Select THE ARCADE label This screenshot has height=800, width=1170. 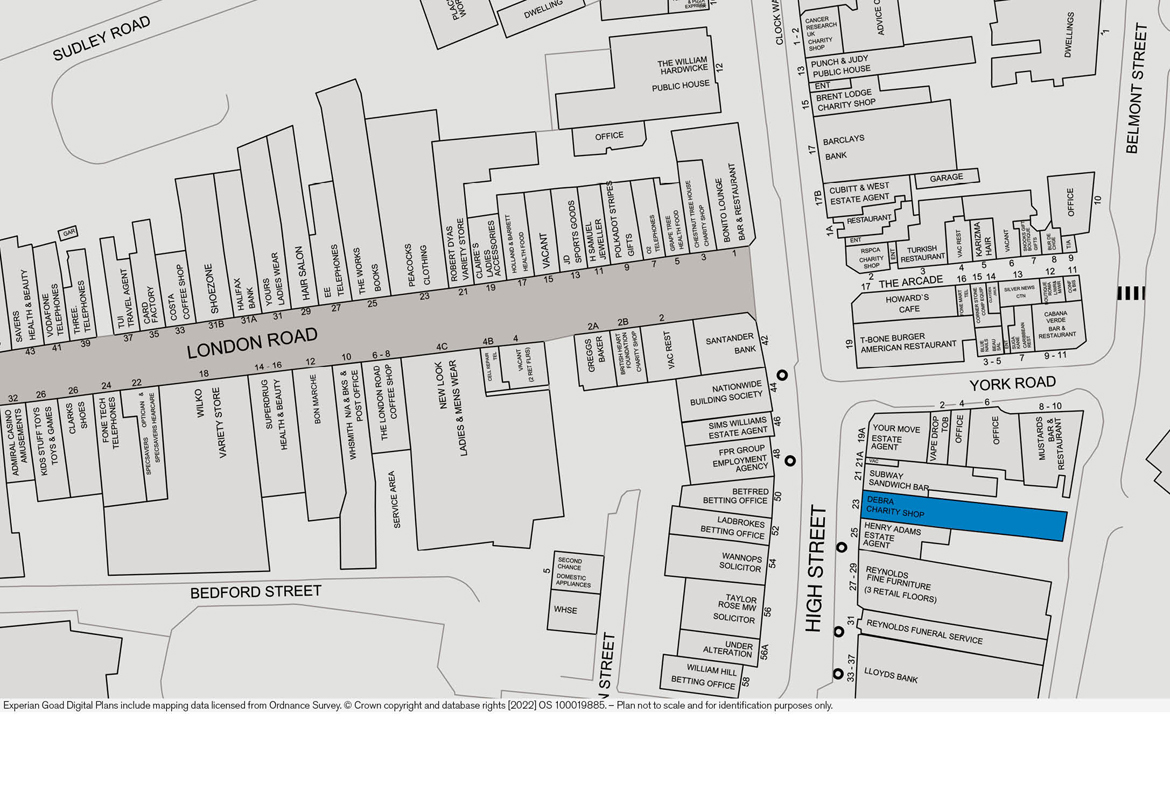click(910, 282)
